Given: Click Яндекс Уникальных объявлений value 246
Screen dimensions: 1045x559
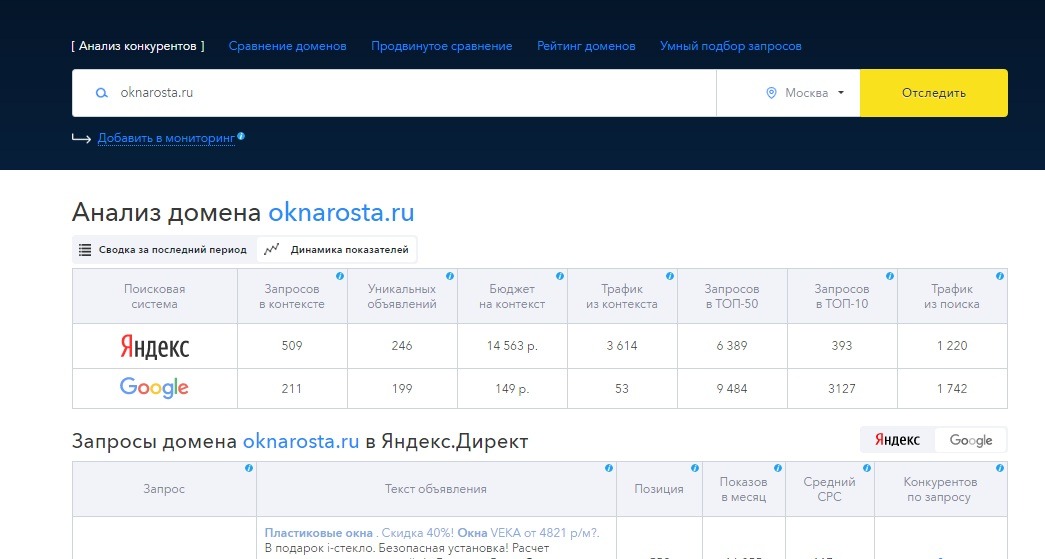Looking at the screenshot, I should 402,345.
